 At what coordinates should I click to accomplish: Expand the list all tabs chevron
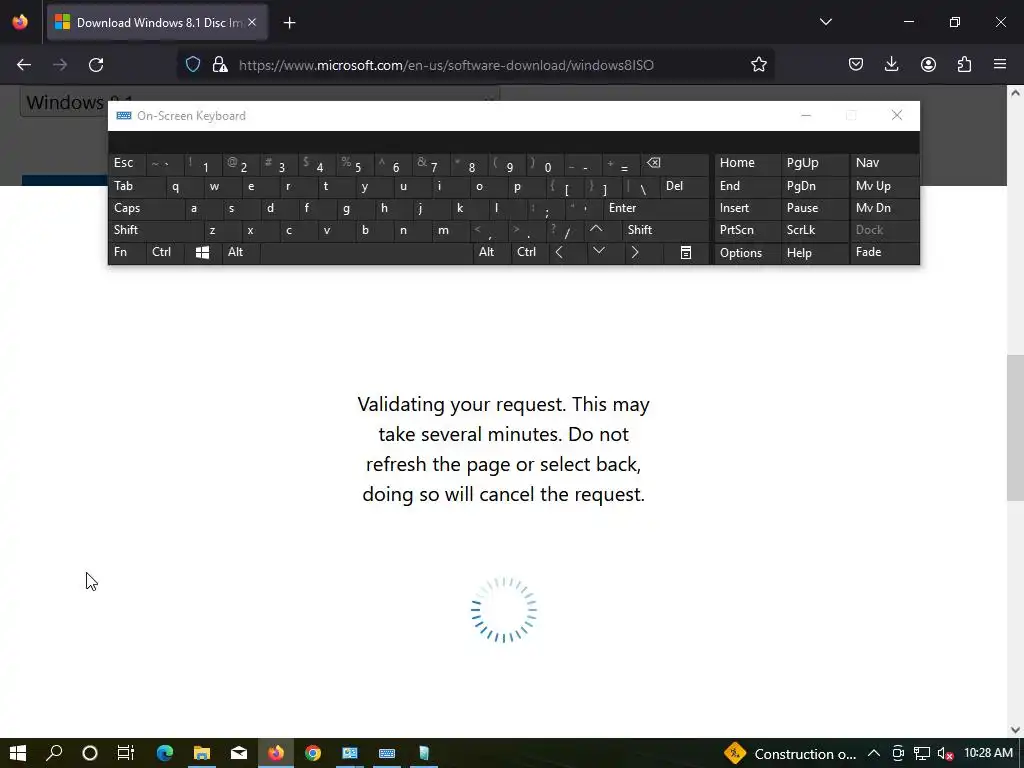tap(825, 22)
